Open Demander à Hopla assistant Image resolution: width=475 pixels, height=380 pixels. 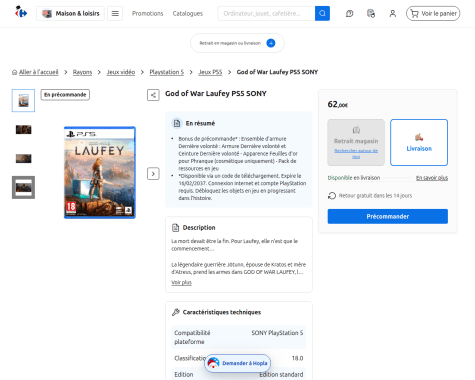(237, 363)
